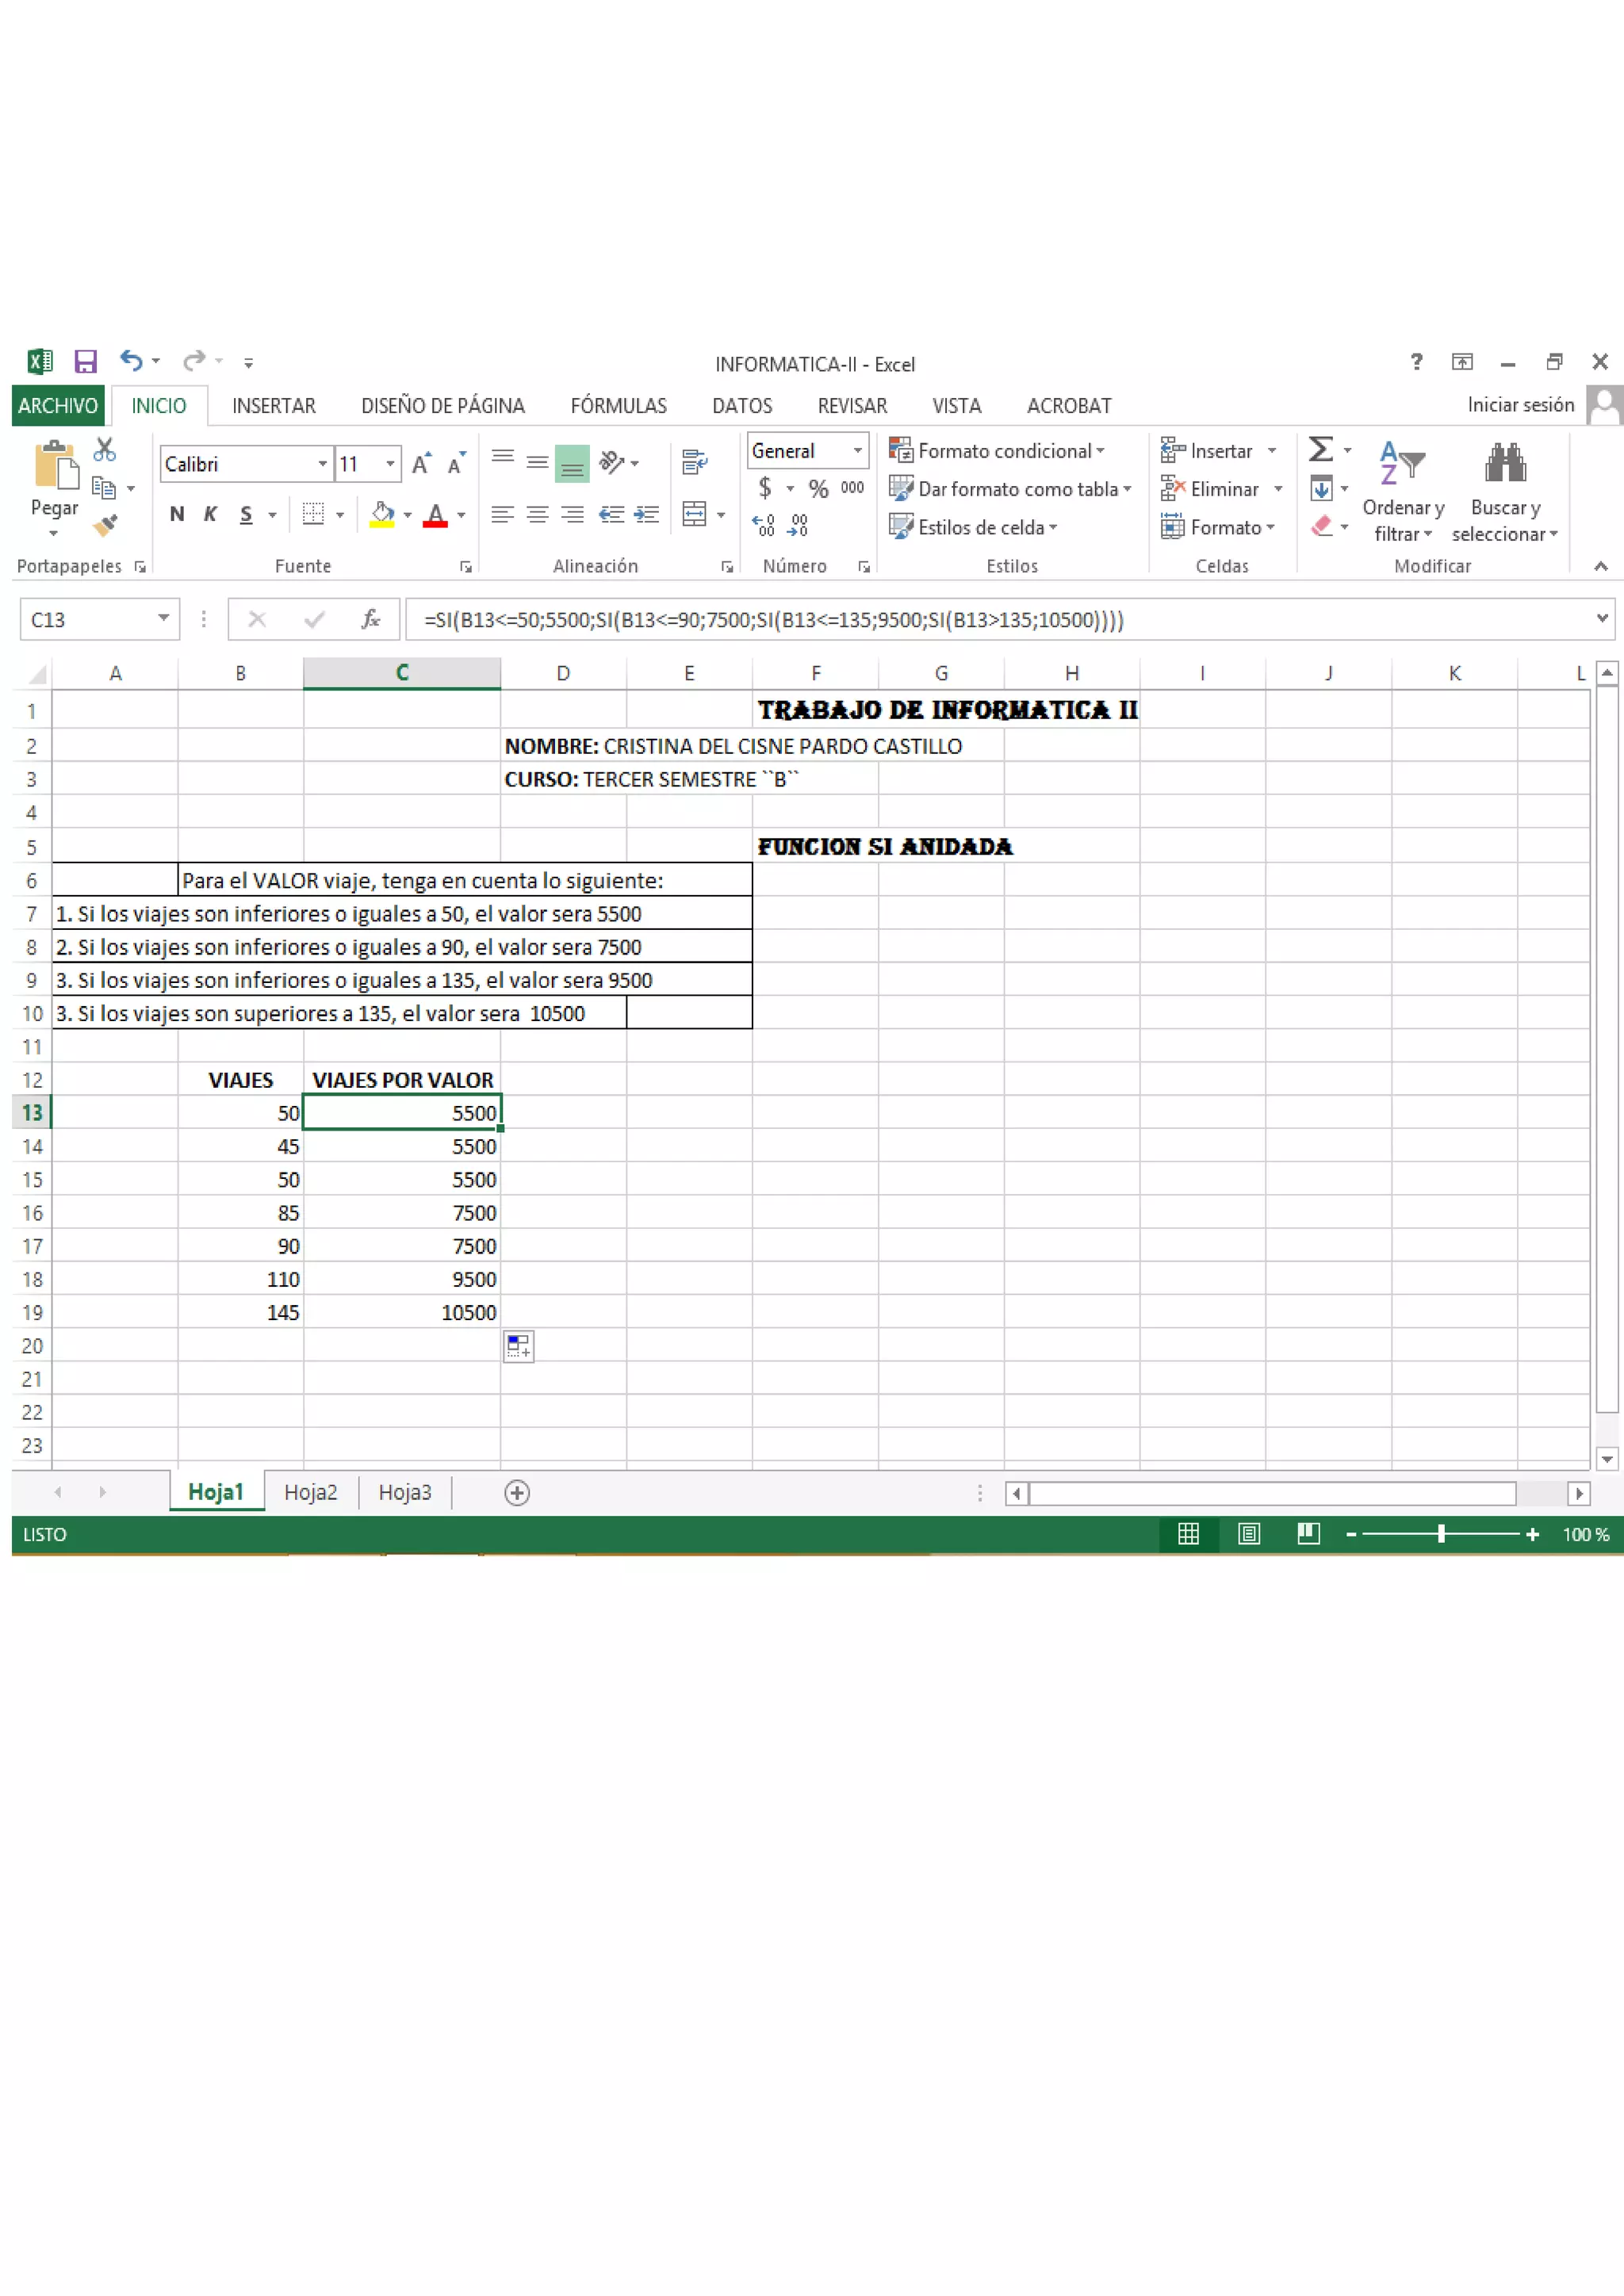Click the Auto Fill Options icon below table
Viewport: 1624px width, 2296px height.
click(518, 1346)
